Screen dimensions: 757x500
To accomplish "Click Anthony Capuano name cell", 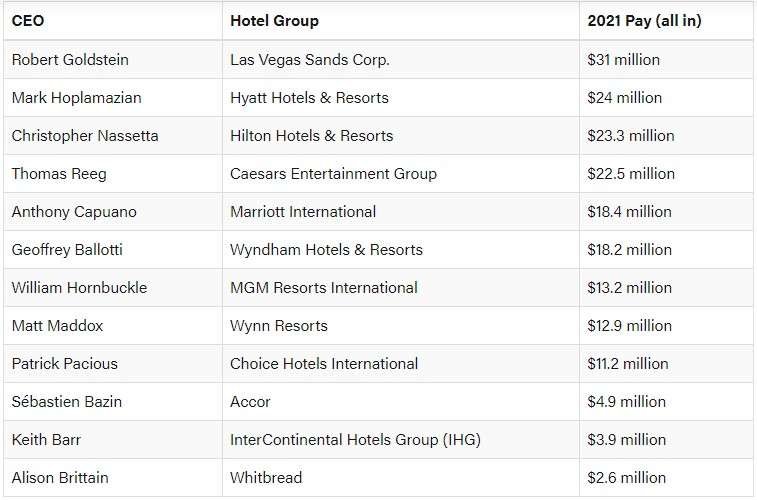I will [x=113, y=212].
